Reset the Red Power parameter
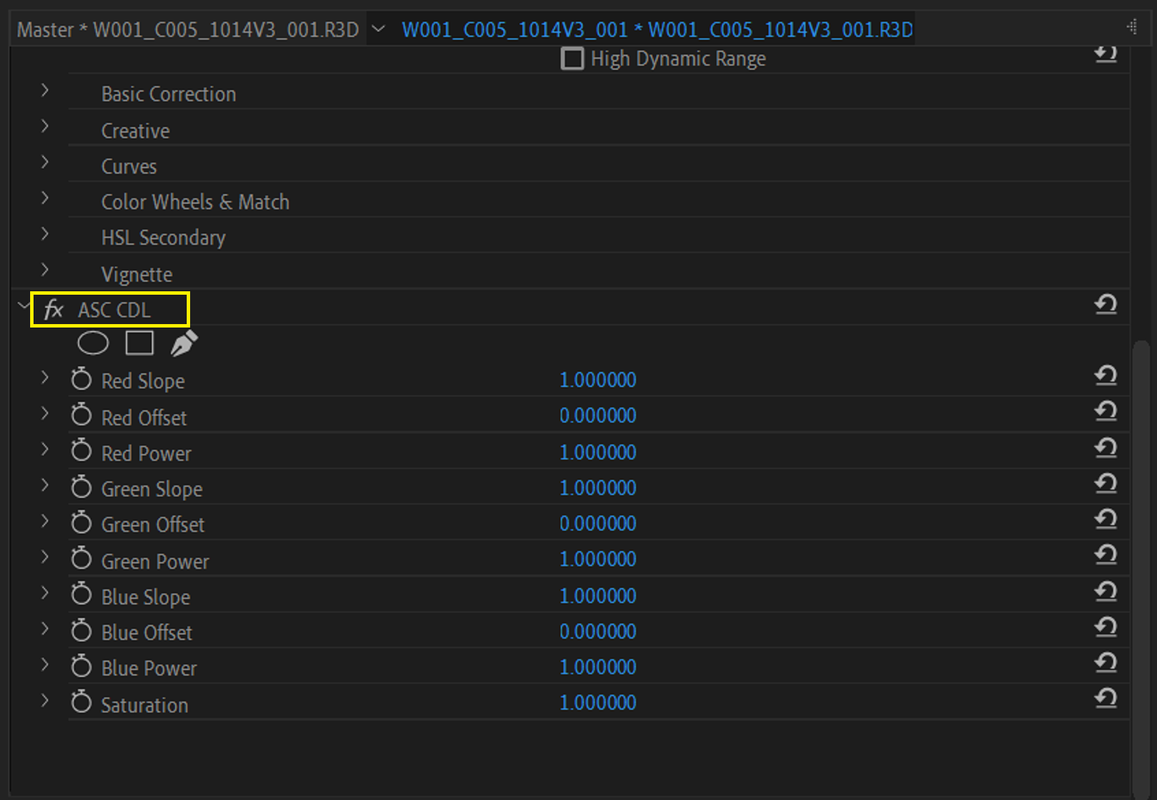The image size is (1157, 800). 1105,448
